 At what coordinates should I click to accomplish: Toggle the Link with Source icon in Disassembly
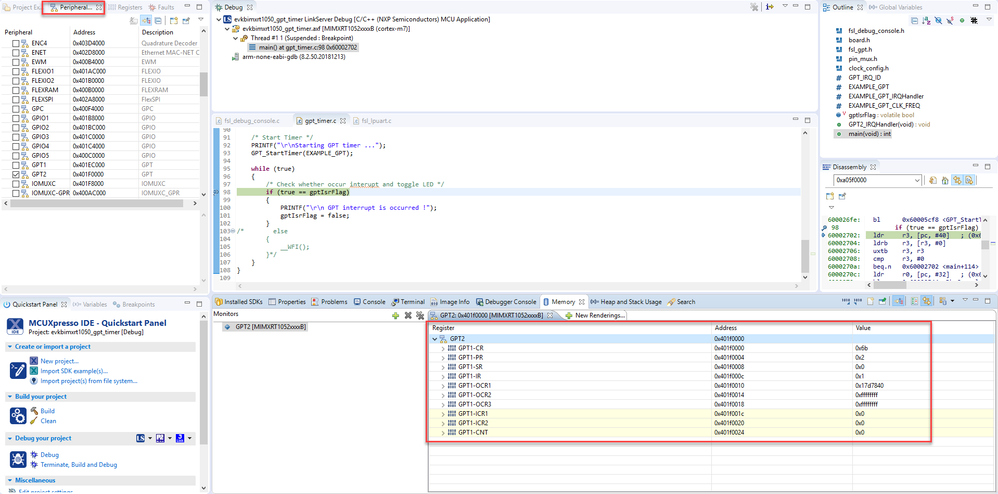click(x=957, y=181)
